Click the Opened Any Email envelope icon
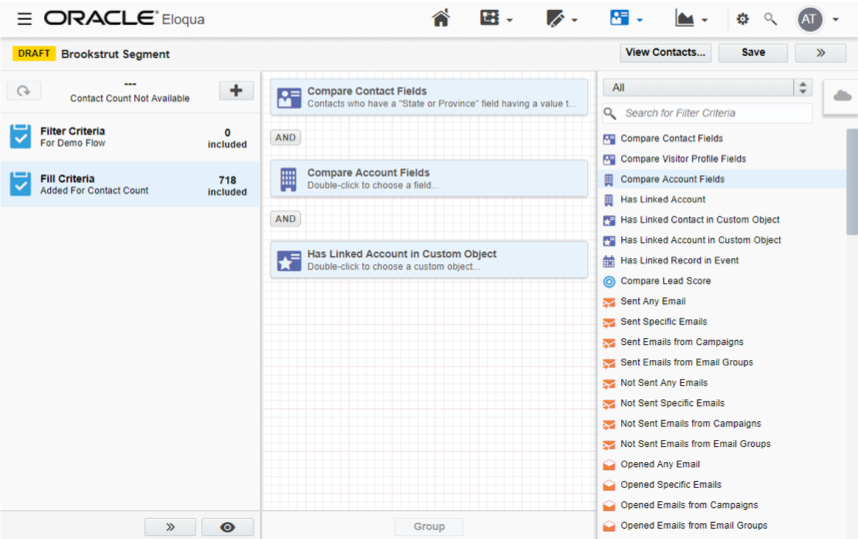 point(608,465)
